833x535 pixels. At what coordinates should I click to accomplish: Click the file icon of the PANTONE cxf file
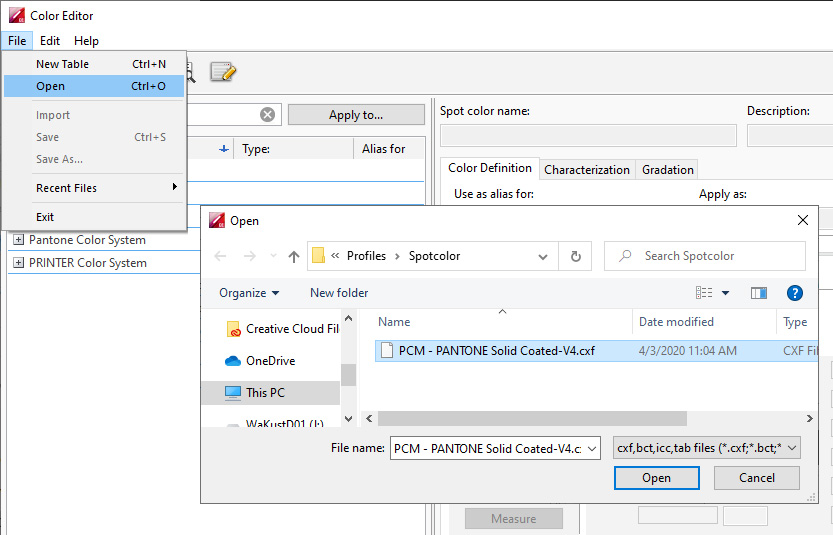pyautogui.click(x=387, y=351)
